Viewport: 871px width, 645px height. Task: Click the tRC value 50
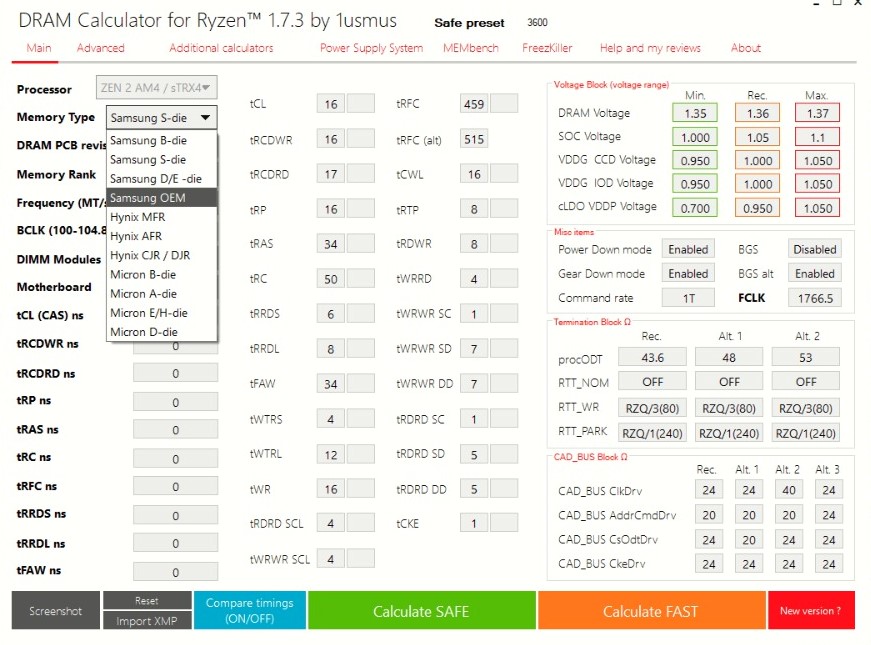pos(331,279)
